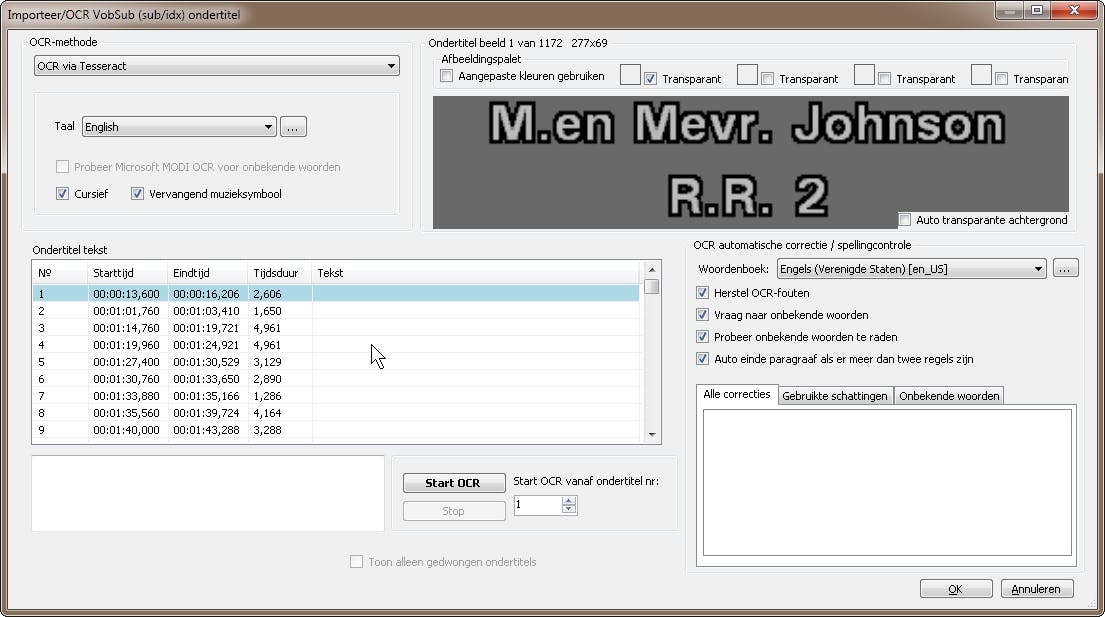This screenshot has width=1105, height=617.
Task: Toggle Probeer onbekende woorden te raden
Action: pos(703,337)
